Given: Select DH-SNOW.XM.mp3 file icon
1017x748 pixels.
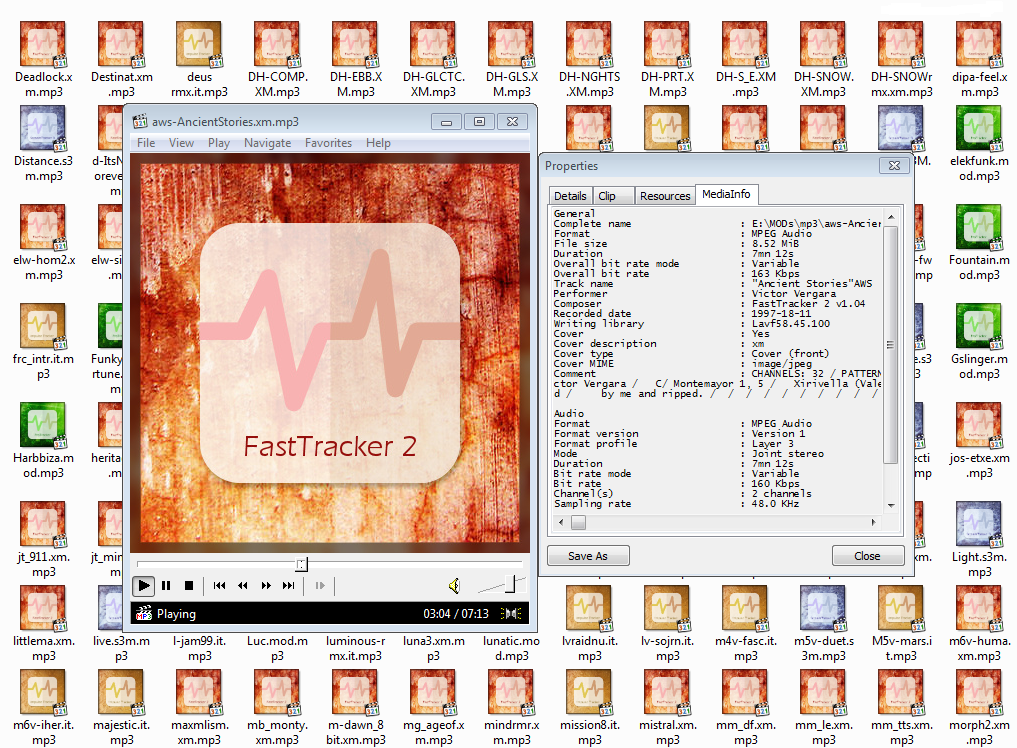Looking at the screenshot, I should pyautogui.click(x=823, y=45).
